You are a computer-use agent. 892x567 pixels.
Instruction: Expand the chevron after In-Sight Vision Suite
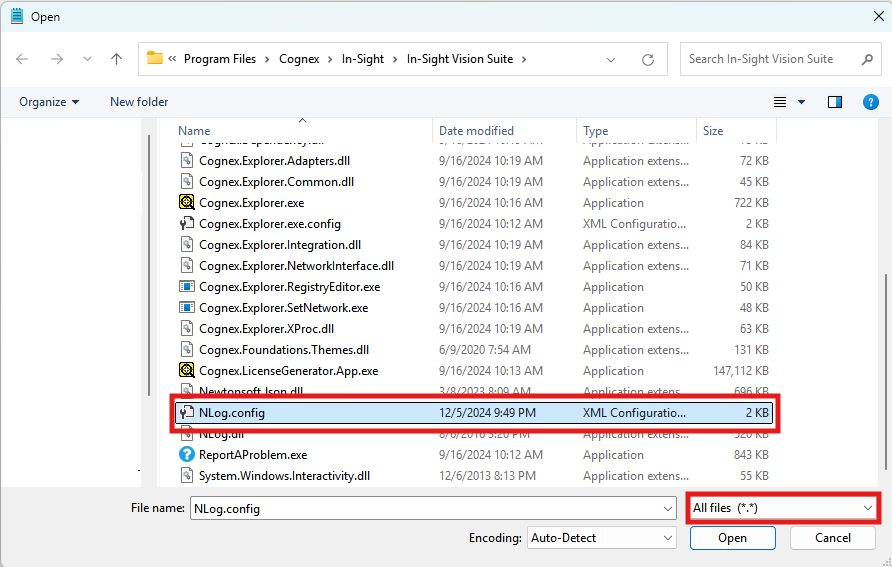point(524,60)
